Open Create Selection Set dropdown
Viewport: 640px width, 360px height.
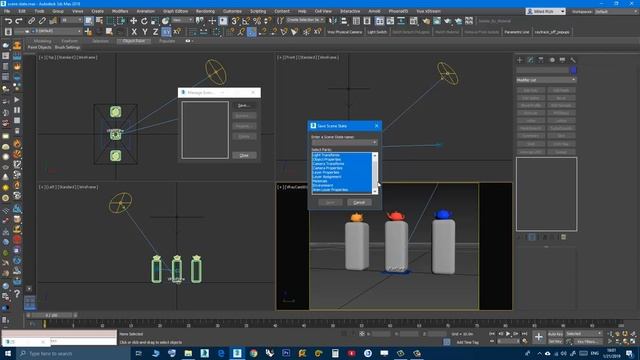pos(305,20)
